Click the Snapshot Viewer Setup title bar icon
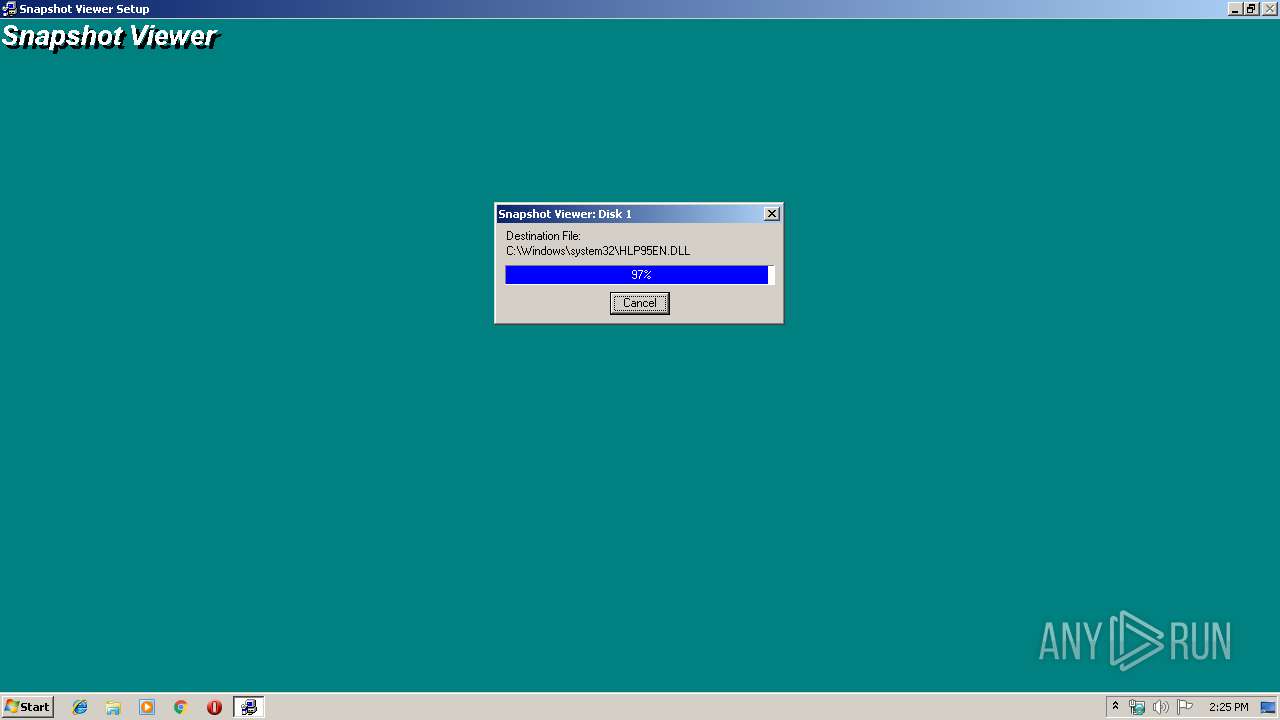Image resolution: width=1280 pixels, height=720 pixels. tap(9, 9)
